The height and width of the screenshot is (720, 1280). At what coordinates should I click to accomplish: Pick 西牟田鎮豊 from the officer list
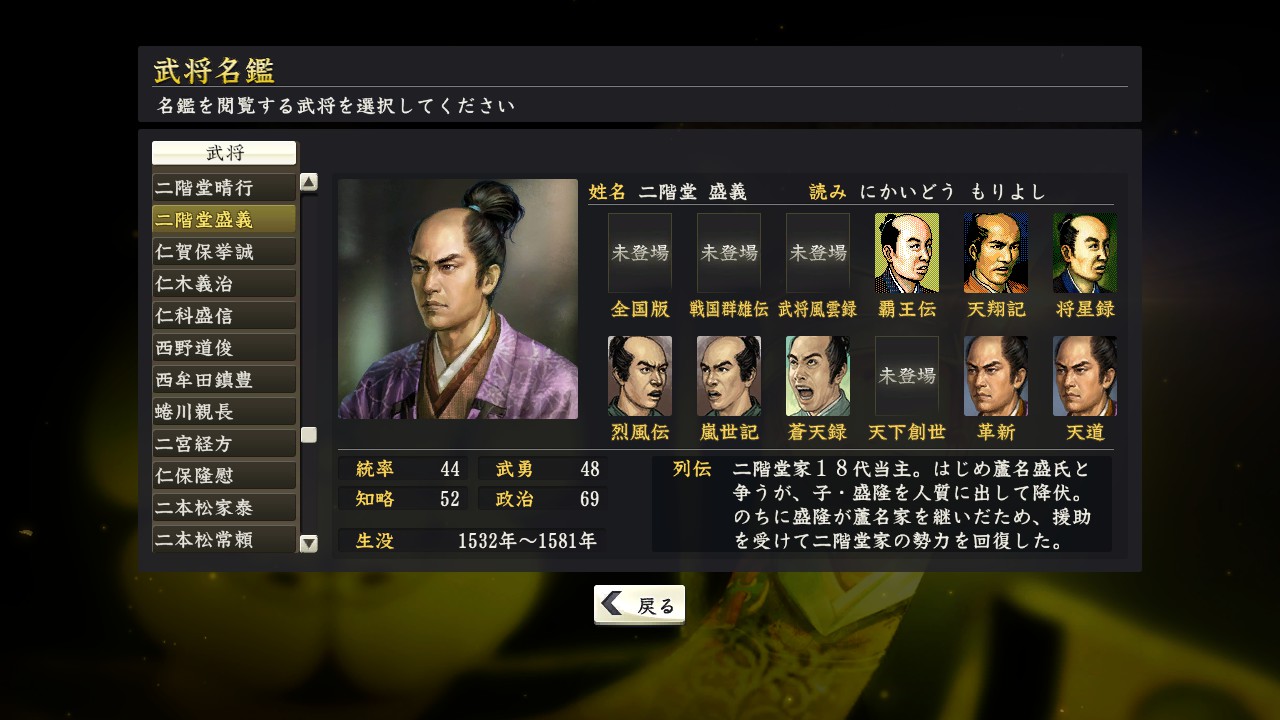[224, 380]
